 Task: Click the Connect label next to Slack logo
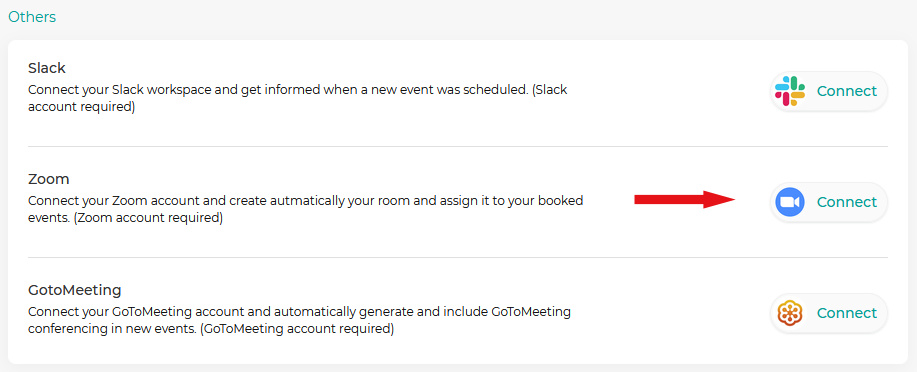(846, 91)
